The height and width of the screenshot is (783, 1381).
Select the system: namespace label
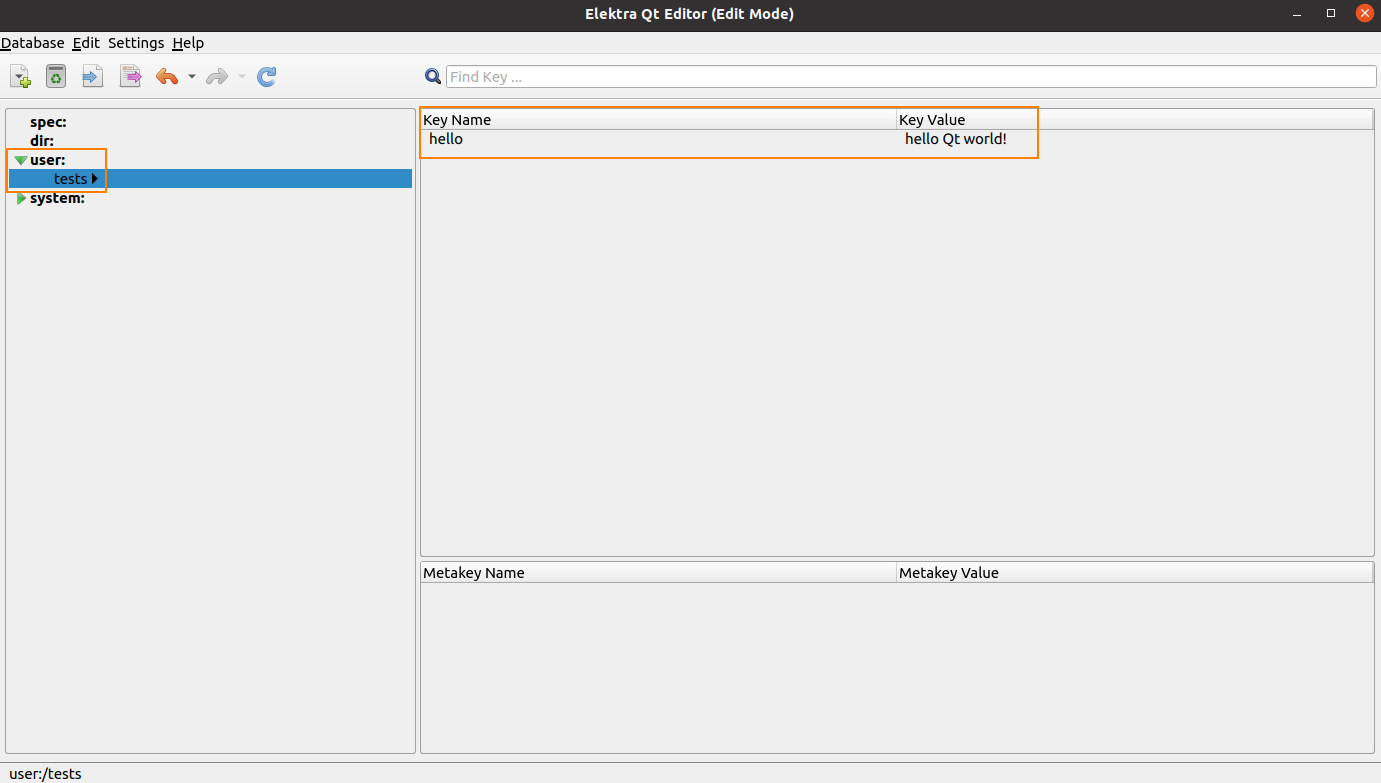coord(57,198)
